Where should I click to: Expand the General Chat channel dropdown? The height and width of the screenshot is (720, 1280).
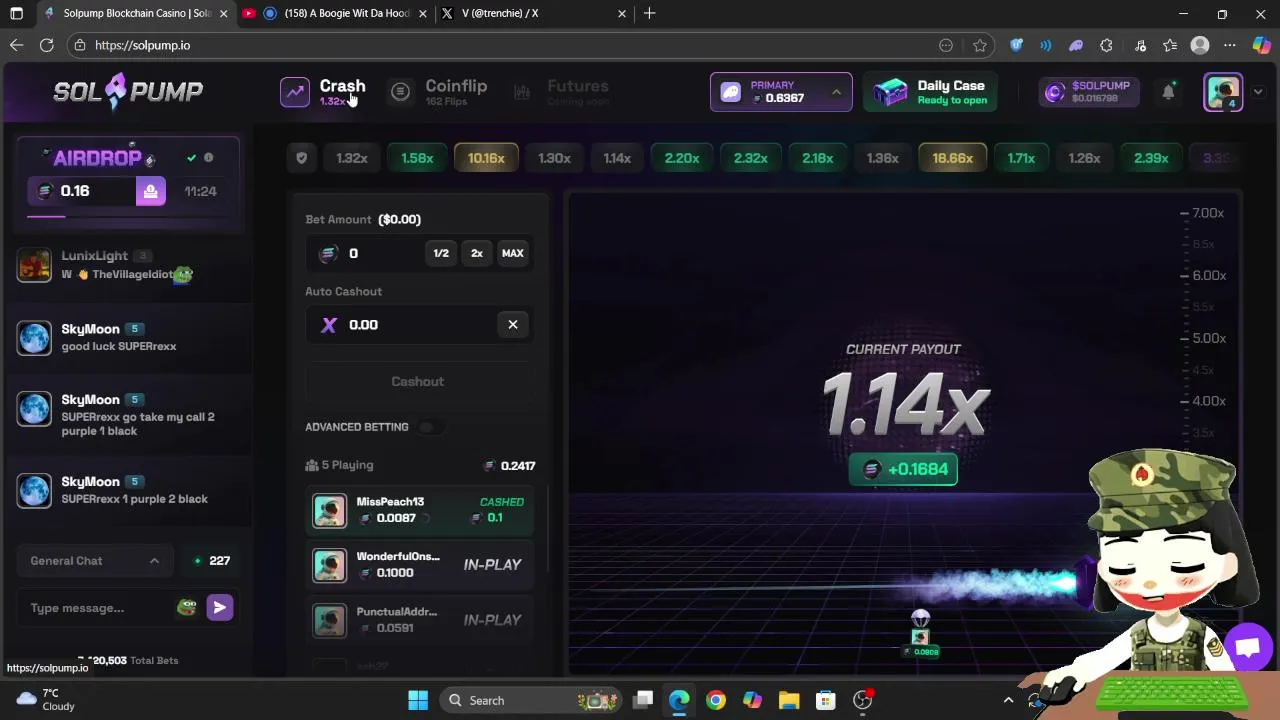[94, 561]
